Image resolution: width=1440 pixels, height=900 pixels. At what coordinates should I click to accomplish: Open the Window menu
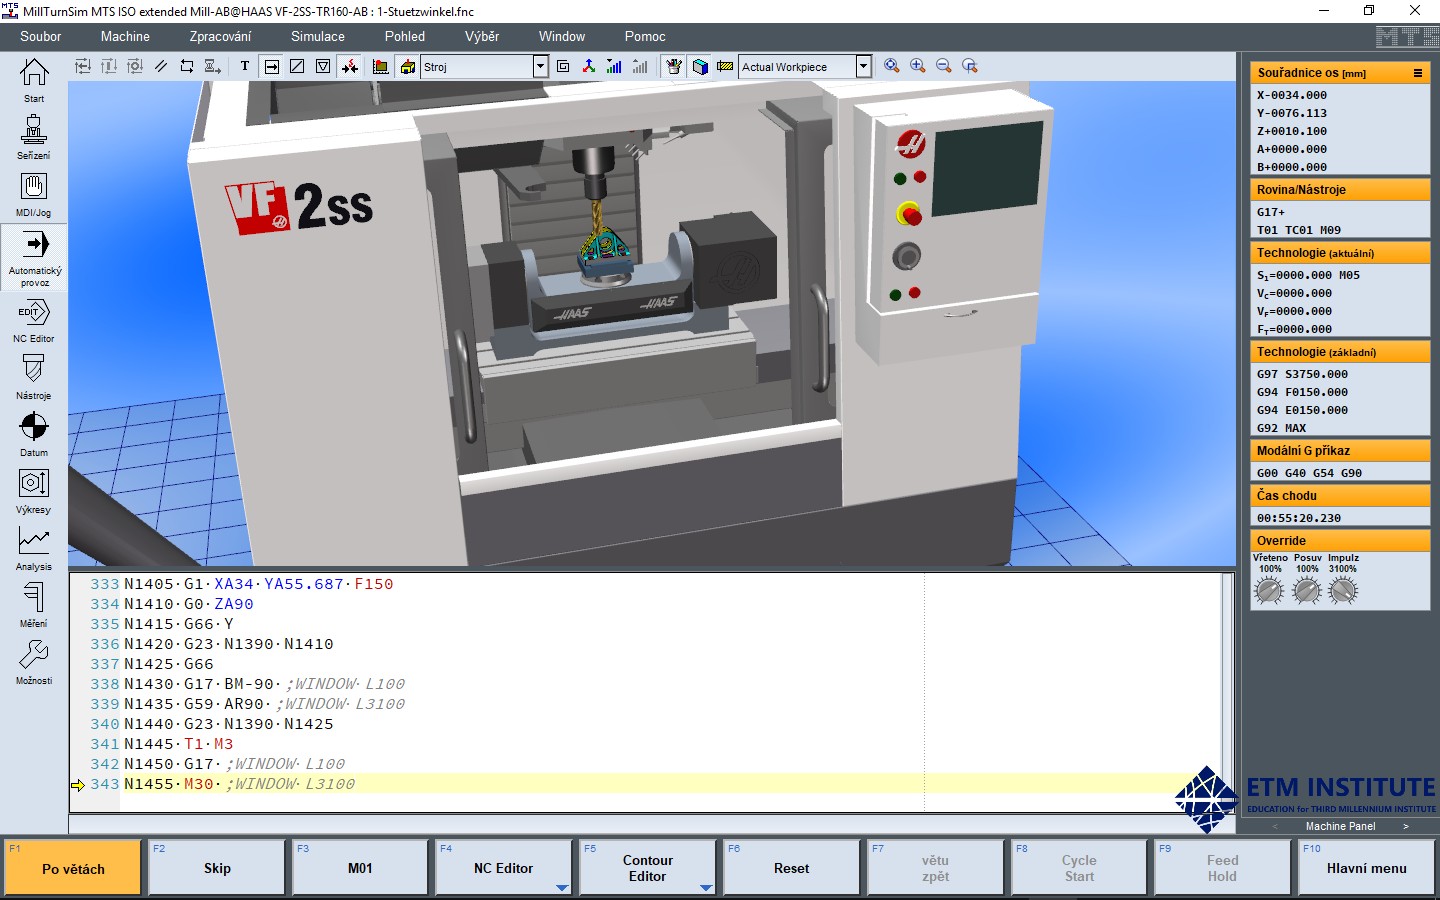[562, 36]
